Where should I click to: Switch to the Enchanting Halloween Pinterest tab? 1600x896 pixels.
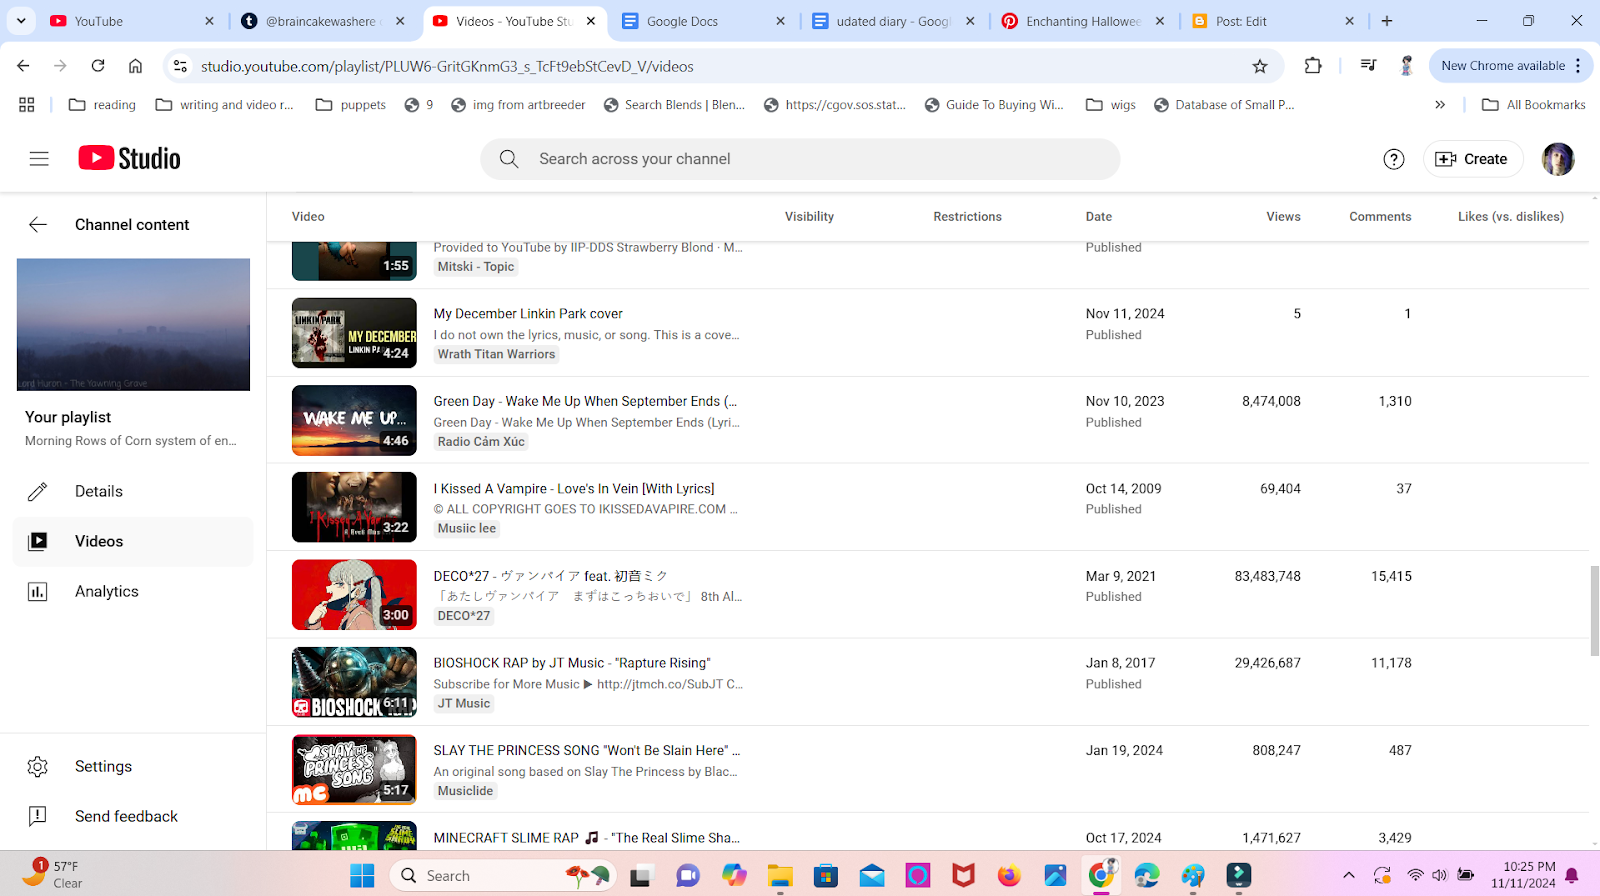[x=1084, y=21]
